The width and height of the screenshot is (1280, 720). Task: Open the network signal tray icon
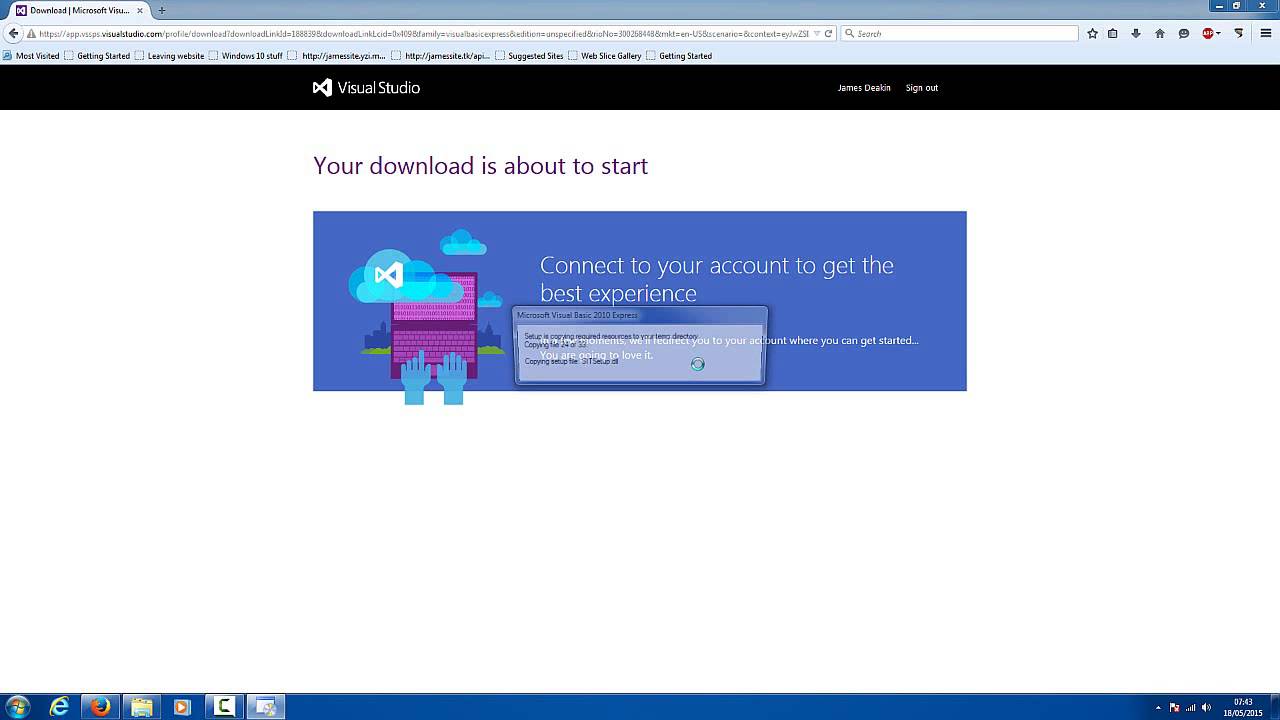pyautogui.click(x=1190, y=708)
